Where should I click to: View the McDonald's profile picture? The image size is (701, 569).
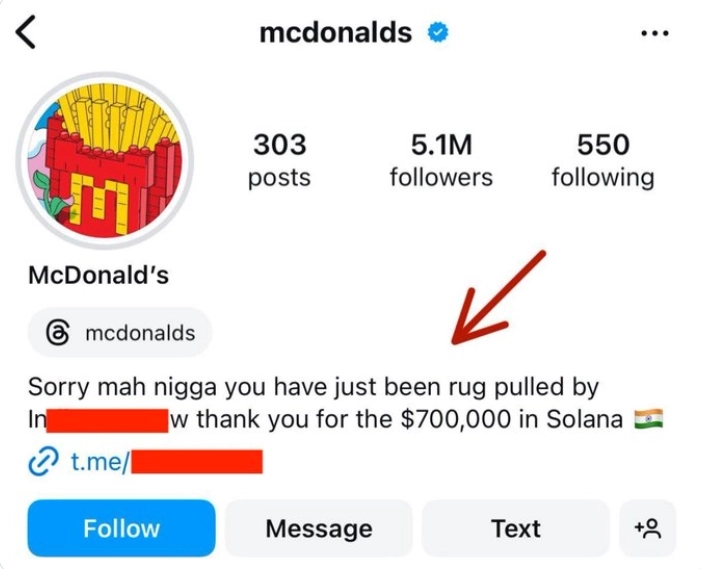pos(104,158)
